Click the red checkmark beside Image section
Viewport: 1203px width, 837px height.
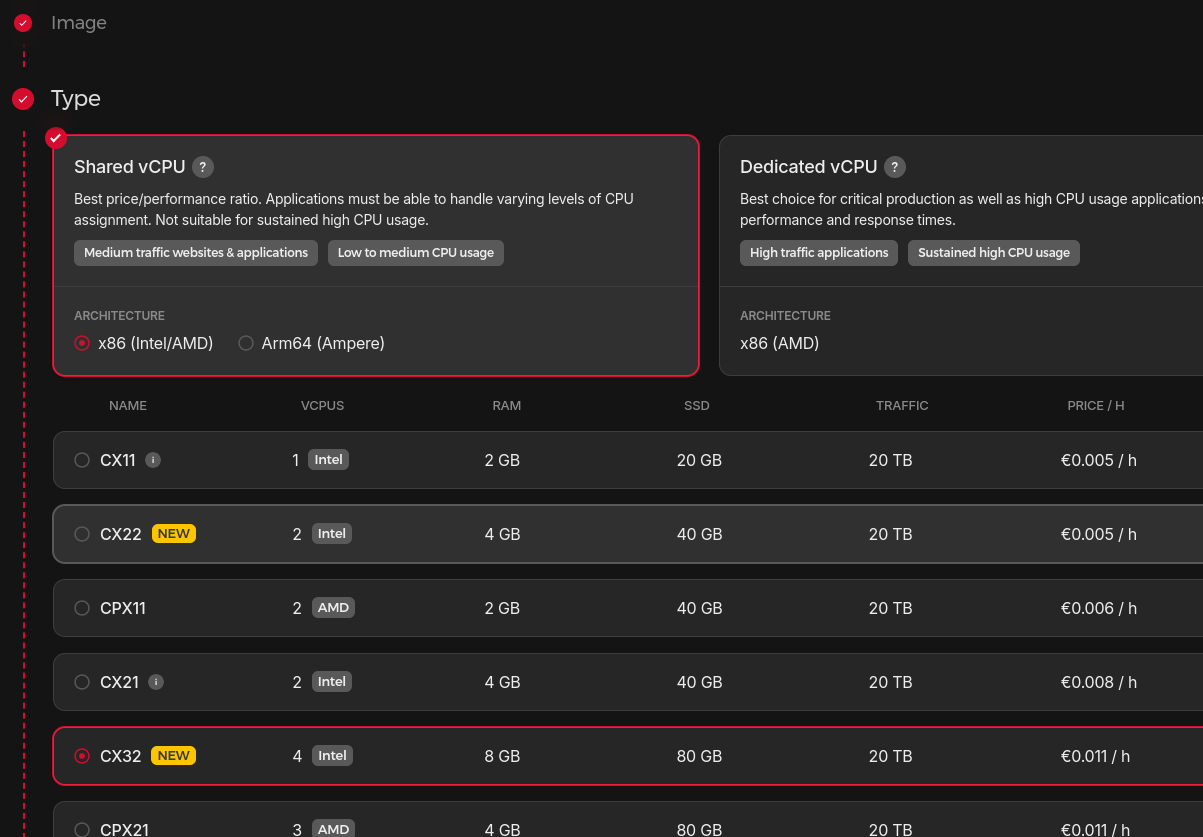pos(22,22)
